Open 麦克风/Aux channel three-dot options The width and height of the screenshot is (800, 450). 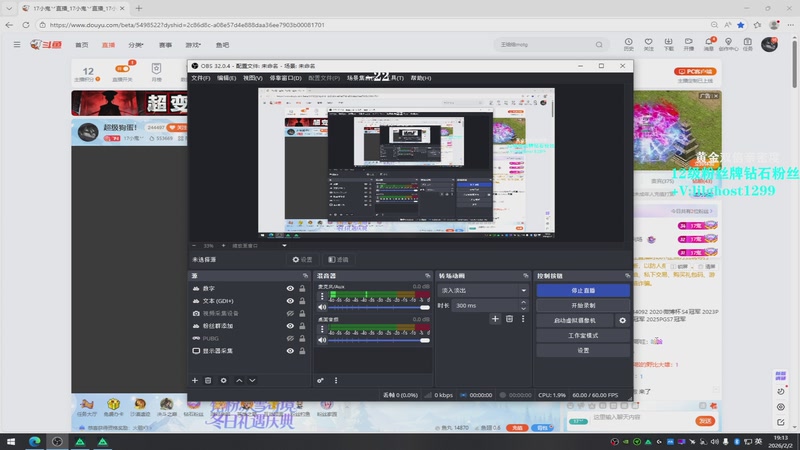pyautogui.click(x=322, y=296)
